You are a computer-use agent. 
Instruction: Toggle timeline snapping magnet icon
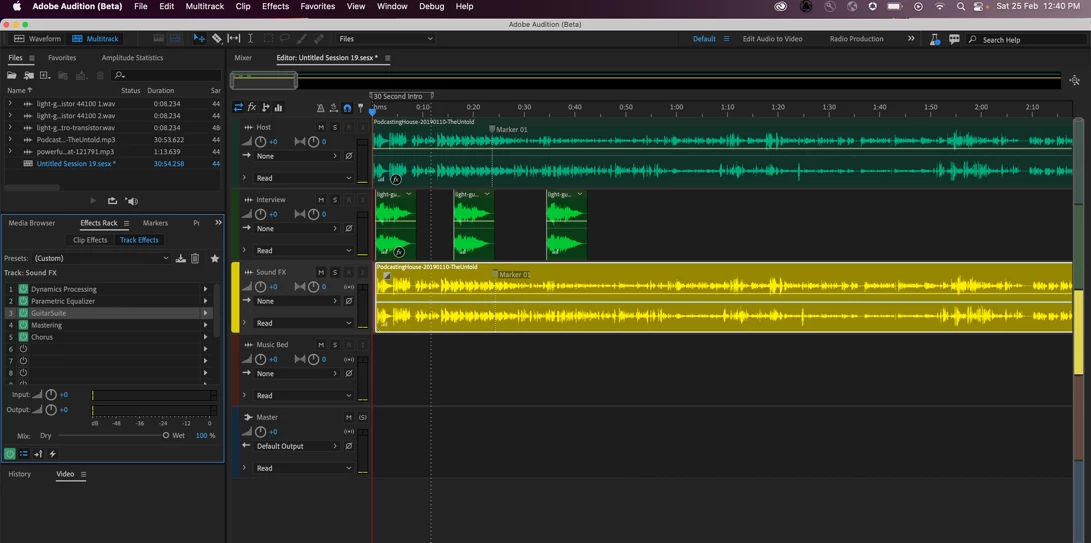click(x=347, y=108)
